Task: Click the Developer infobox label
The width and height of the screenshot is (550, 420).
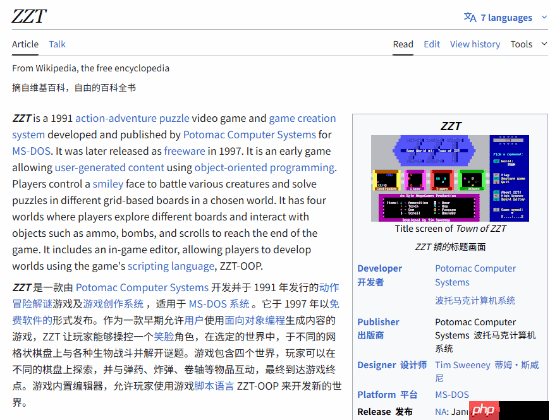Action: [x=380, y=269]
